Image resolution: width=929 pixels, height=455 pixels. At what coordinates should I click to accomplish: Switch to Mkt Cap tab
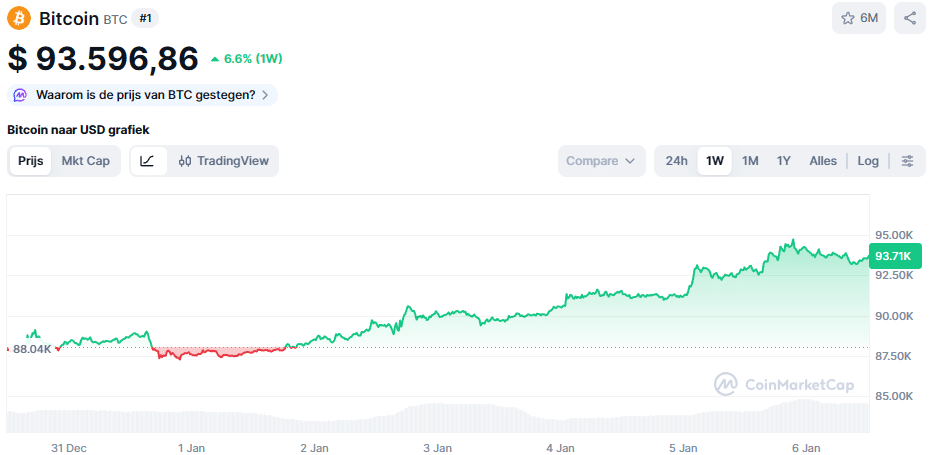coord(86,161)
